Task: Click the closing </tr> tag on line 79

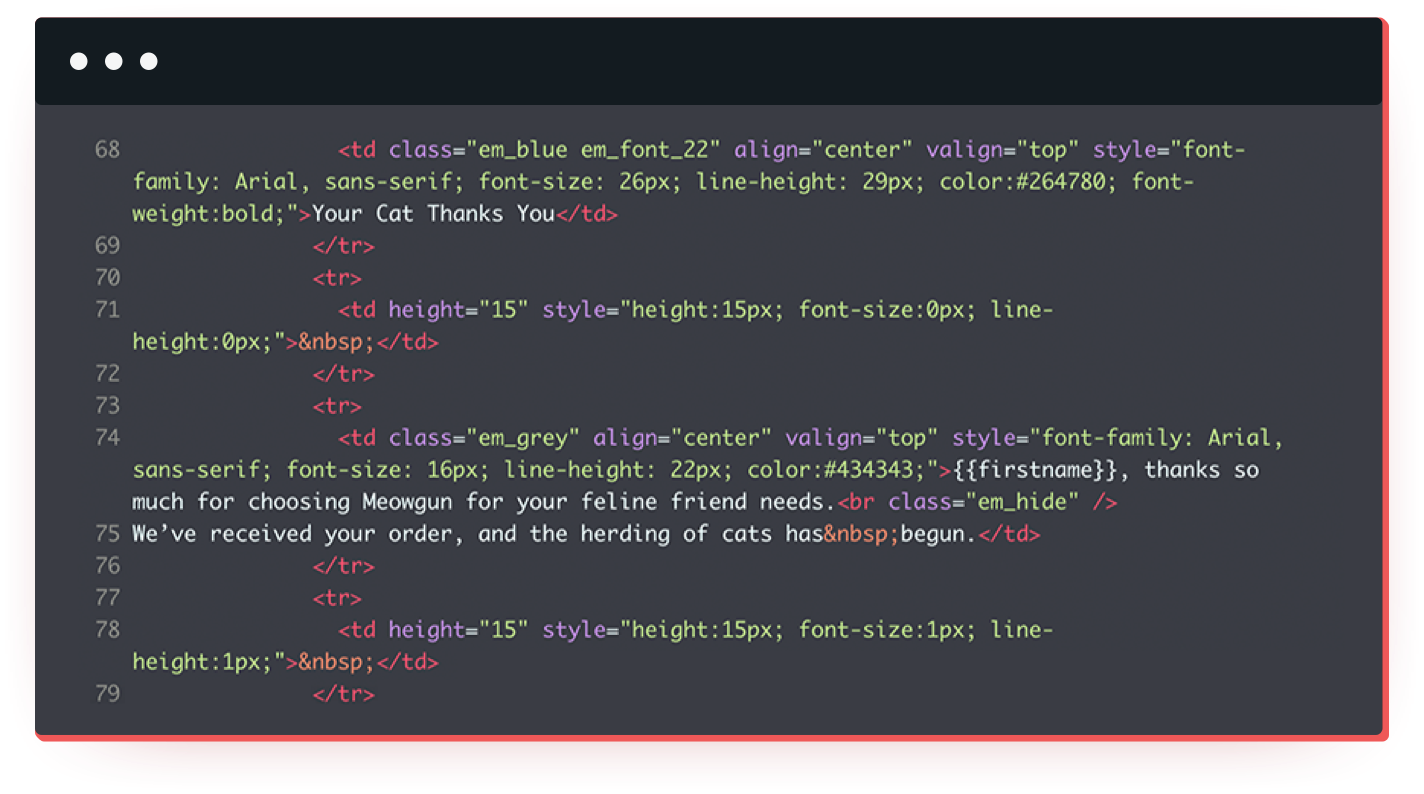Action: 344,694
